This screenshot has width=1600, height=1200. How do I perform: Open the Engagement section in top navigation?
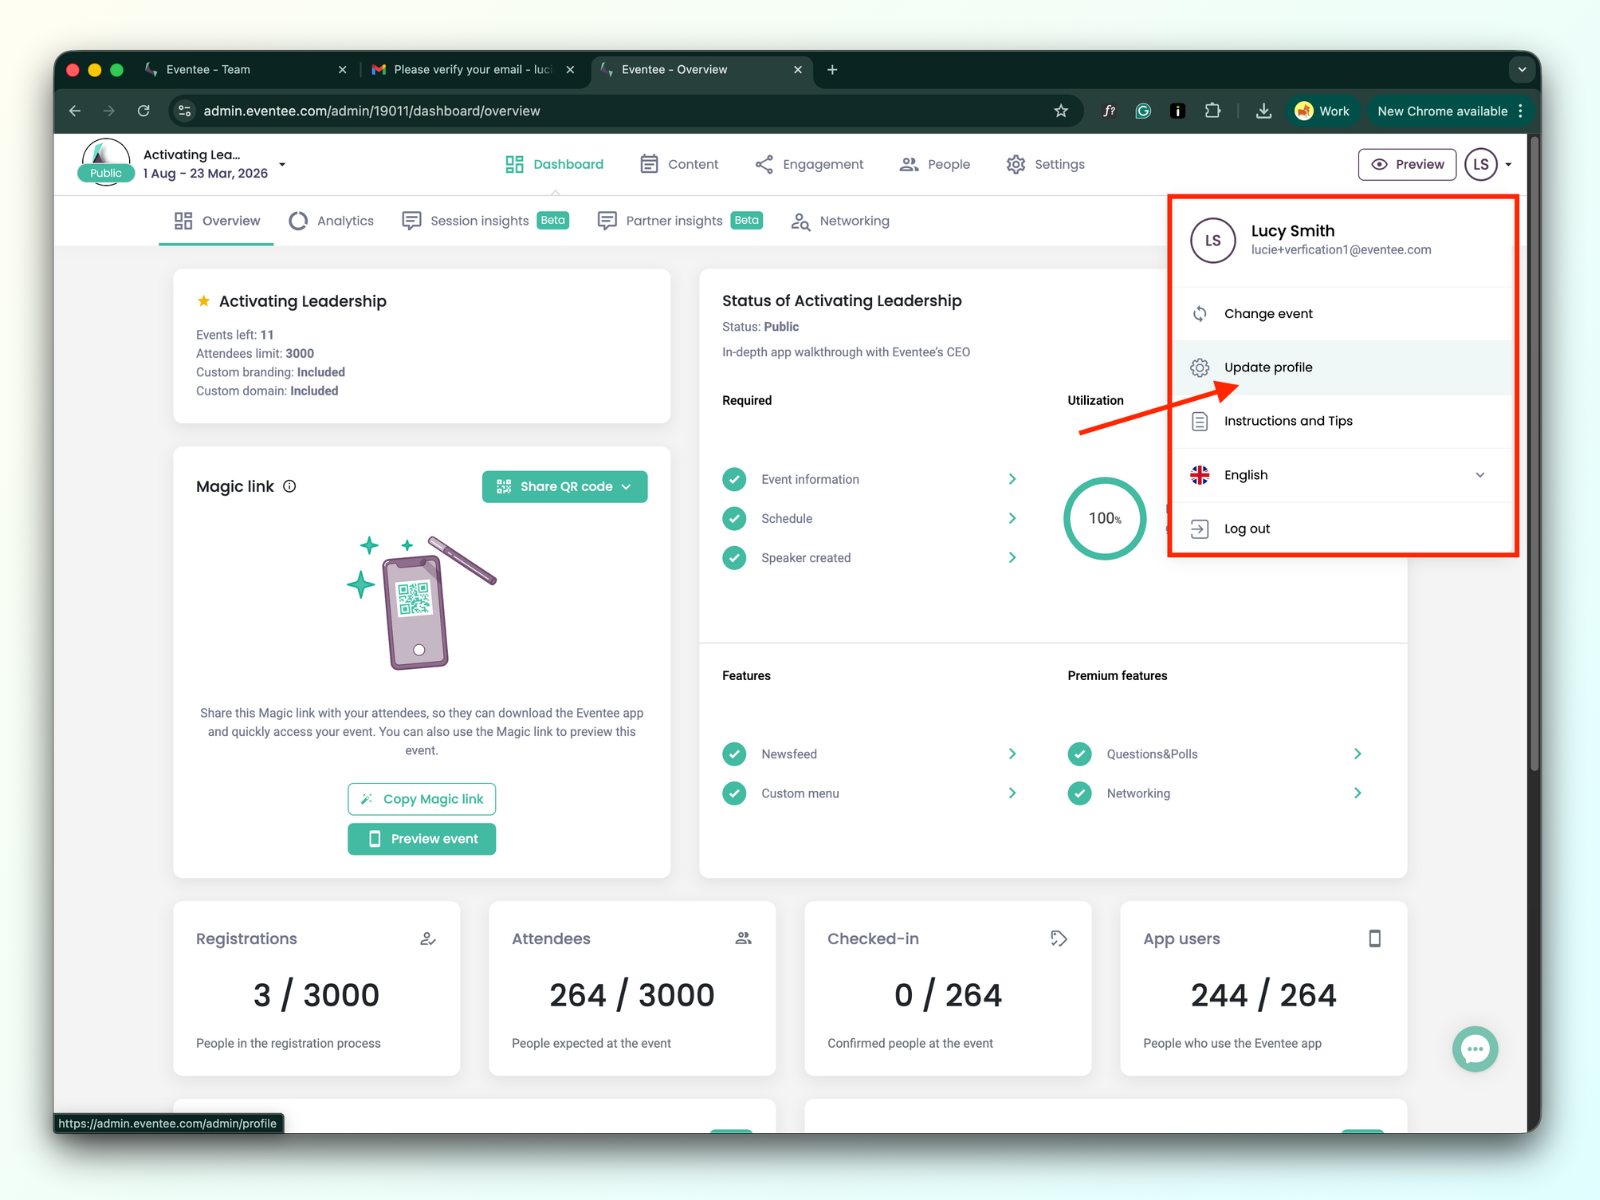click(x=809, y=164)
